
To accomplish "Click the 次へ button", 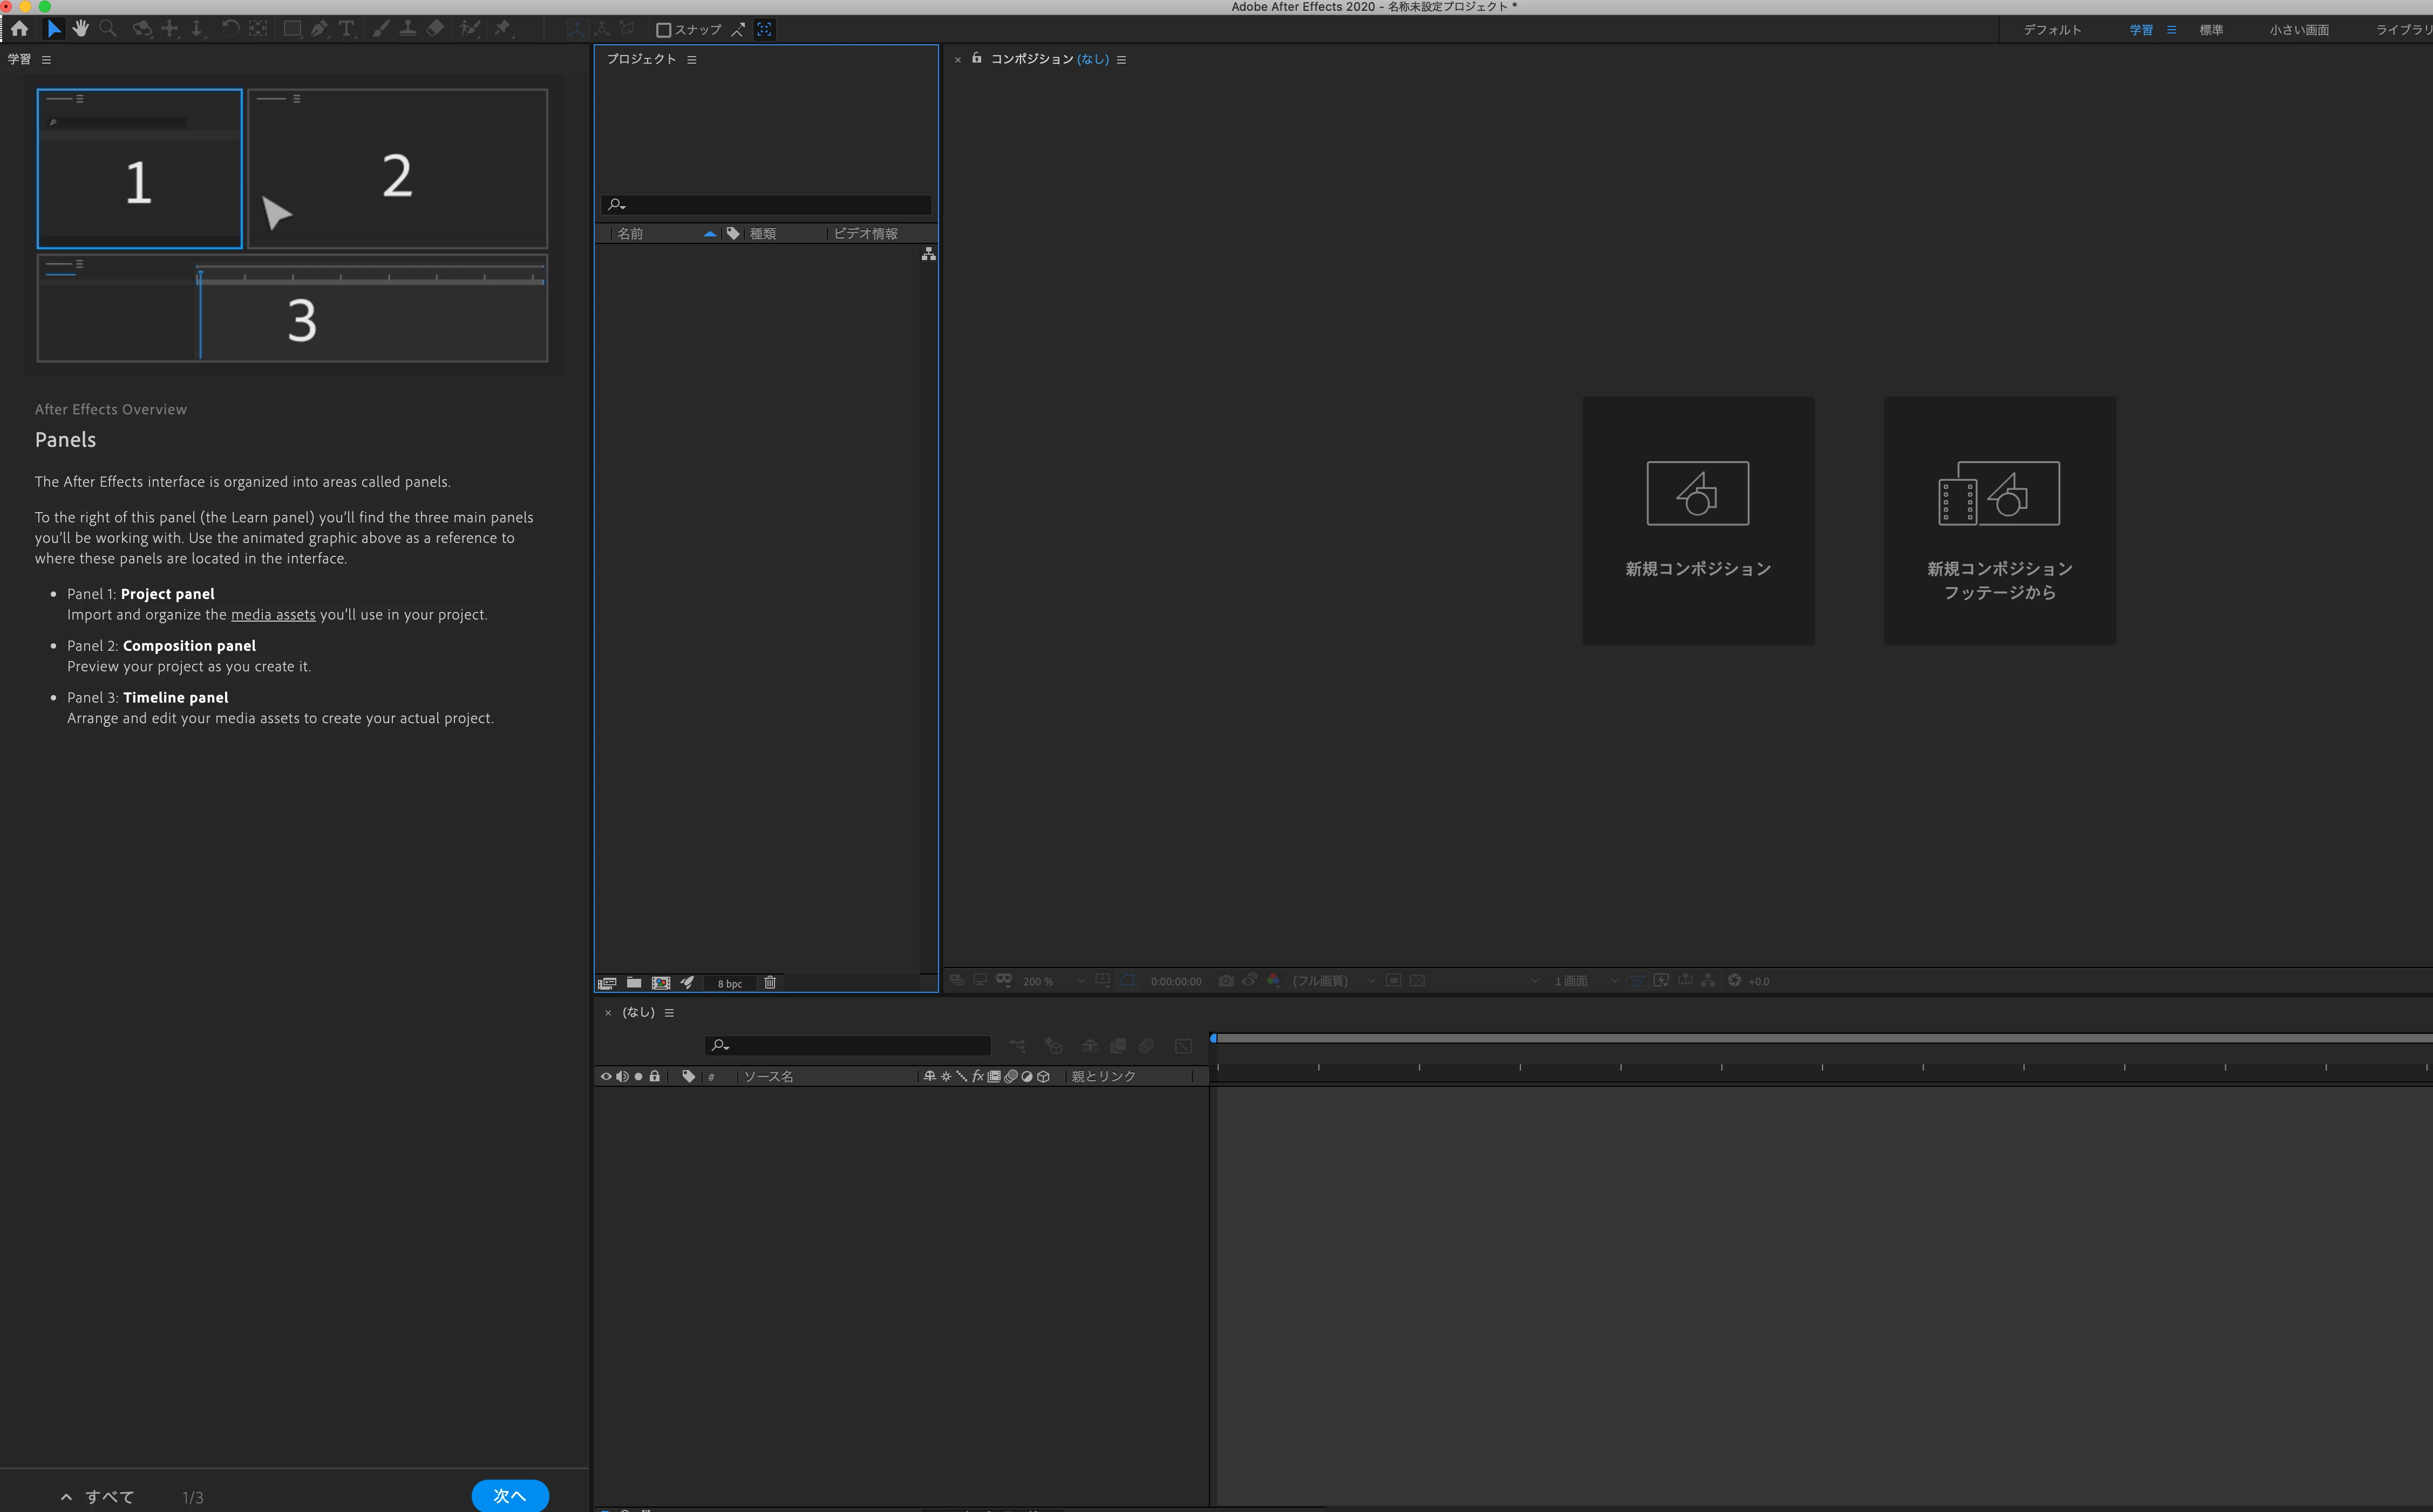I will 510,1495.
